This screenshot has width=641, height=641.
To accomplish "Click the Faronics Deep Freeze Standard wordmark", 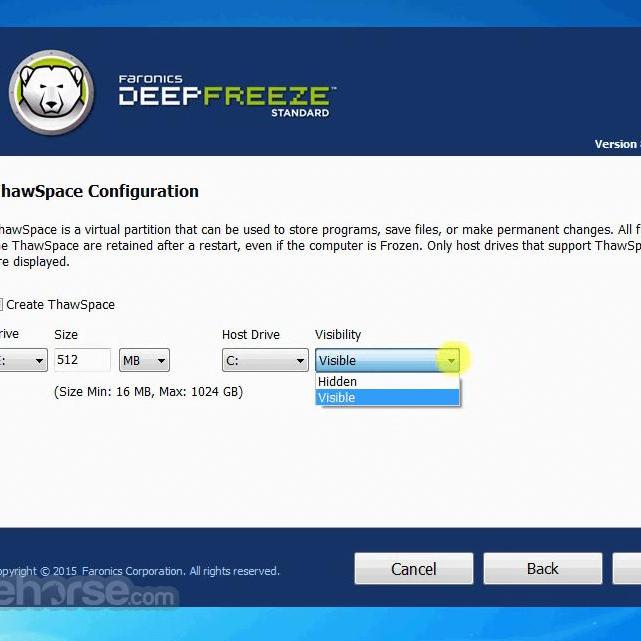I will (x=226, y=96).
